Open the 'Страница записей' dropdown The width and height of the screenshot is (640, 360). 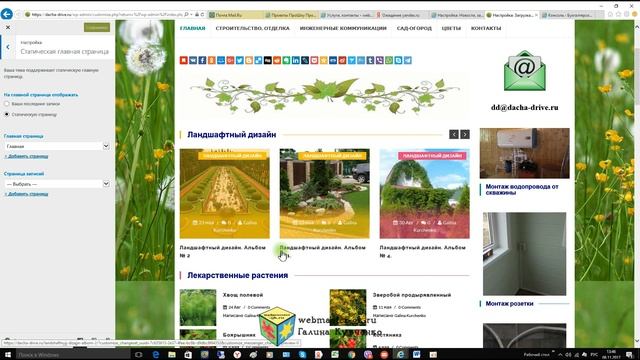(57, 184)
